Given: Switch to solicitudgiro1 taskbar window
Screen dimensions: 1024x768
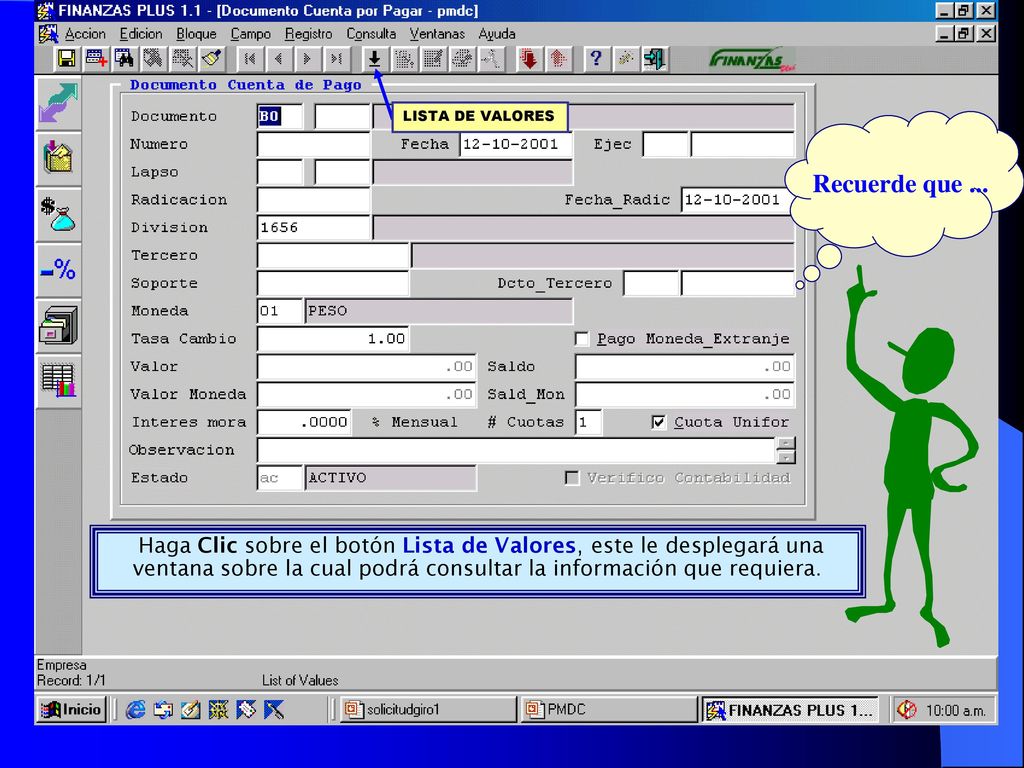Looking at the screenshot, I should [x=428, y=709].
